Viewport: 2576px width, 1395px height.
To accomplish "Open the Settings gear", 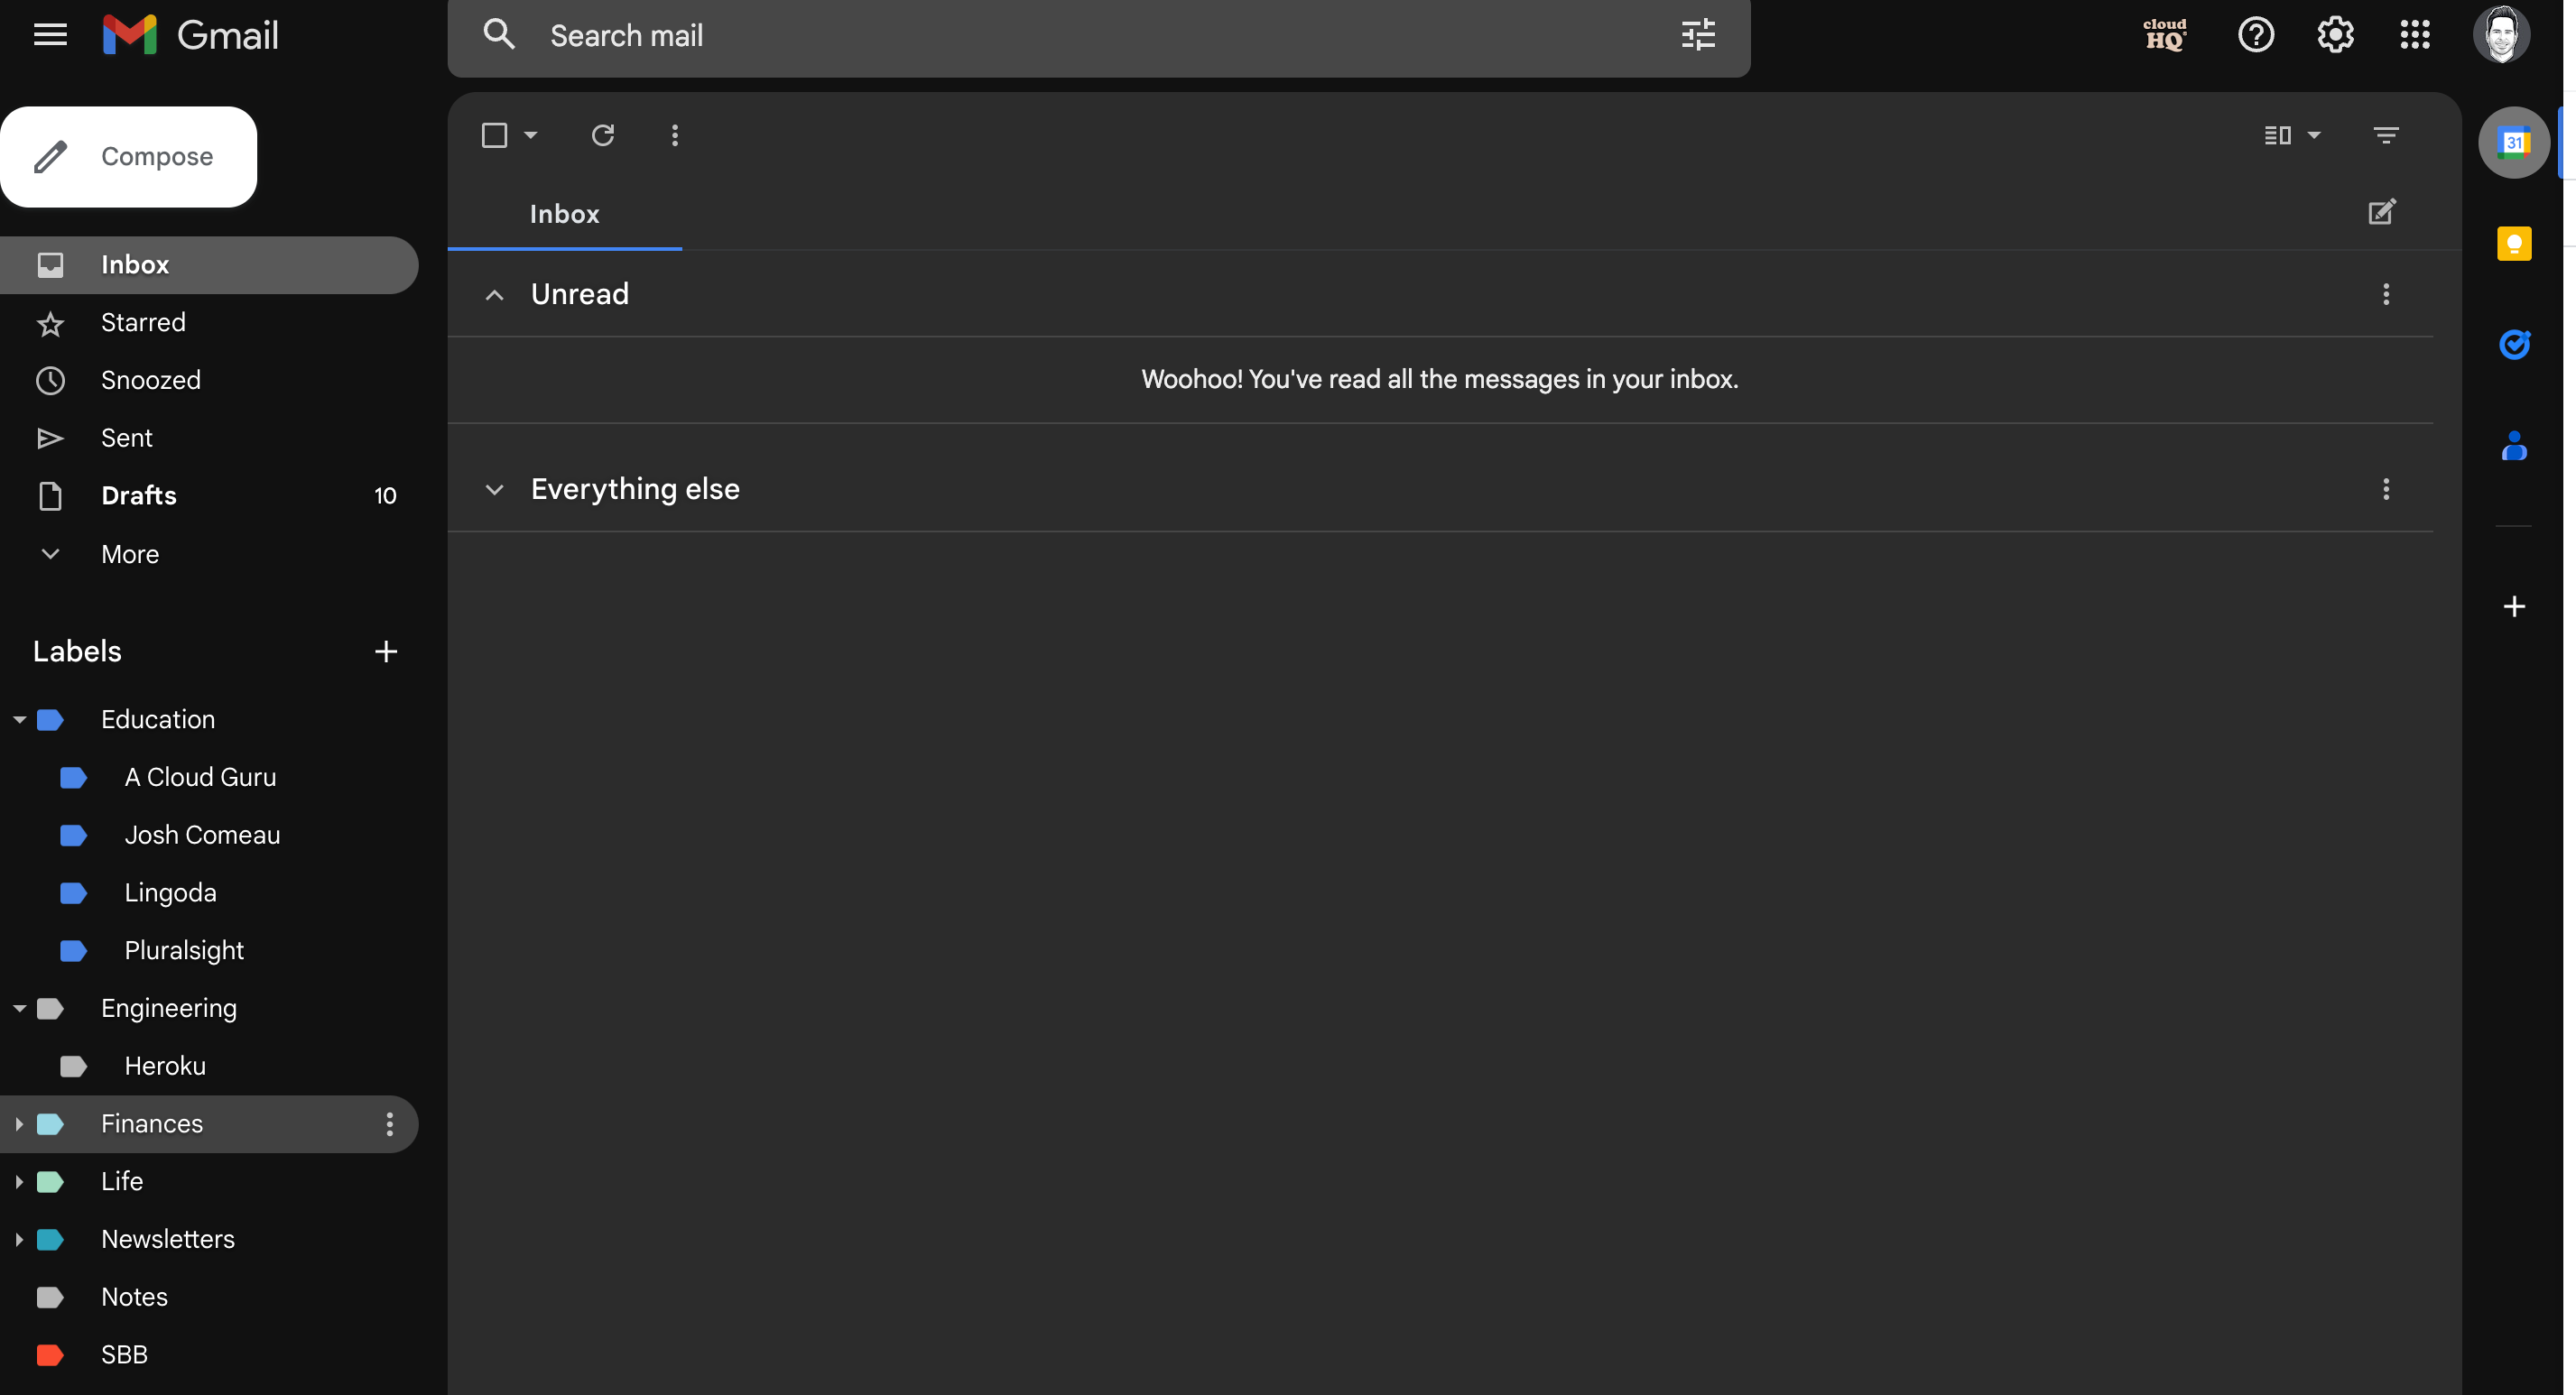I will click(x=2334, y=35).
